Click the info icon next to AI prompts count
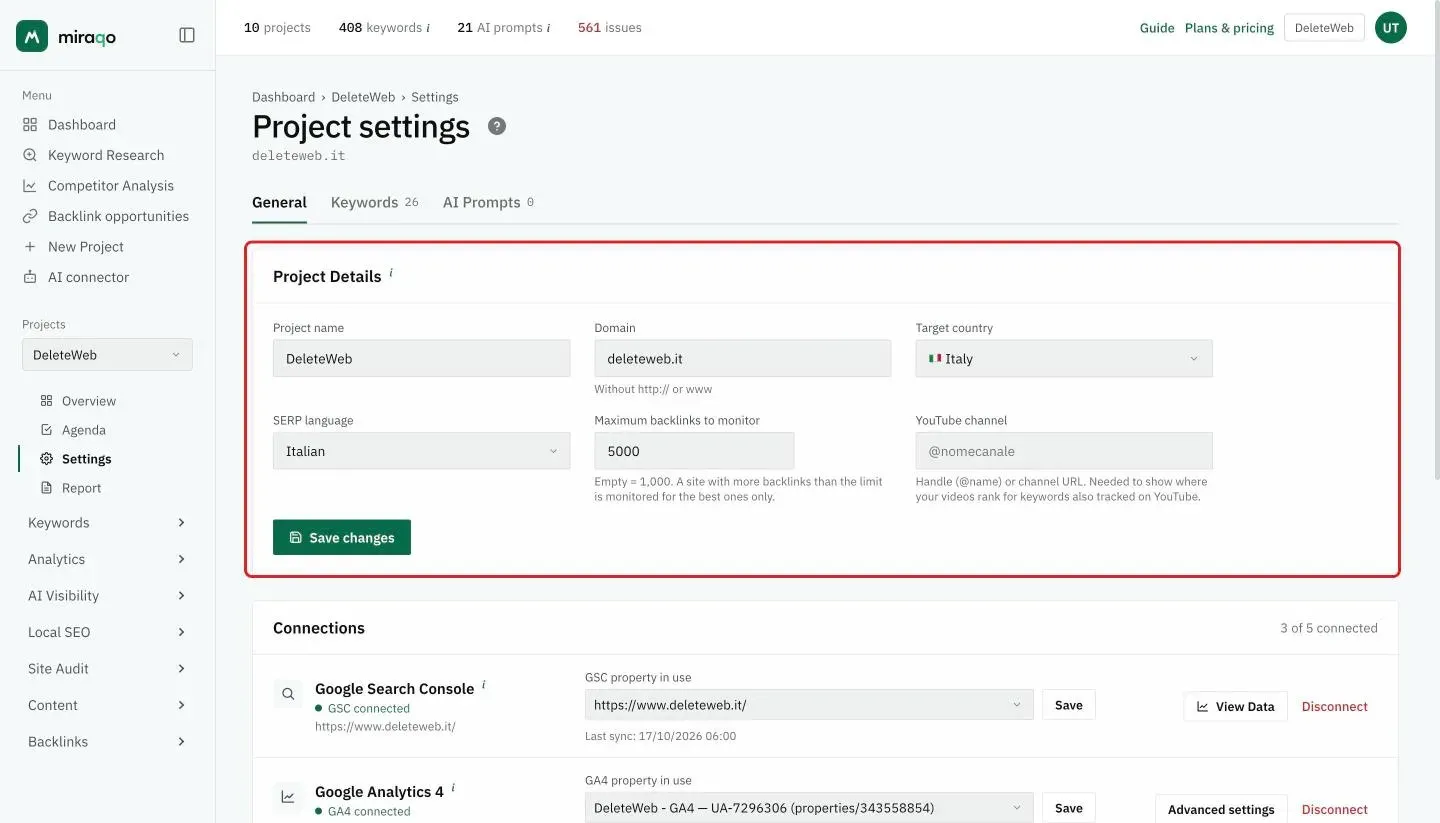This screenshot has height=823, width=1440. [x=548, y=28]
